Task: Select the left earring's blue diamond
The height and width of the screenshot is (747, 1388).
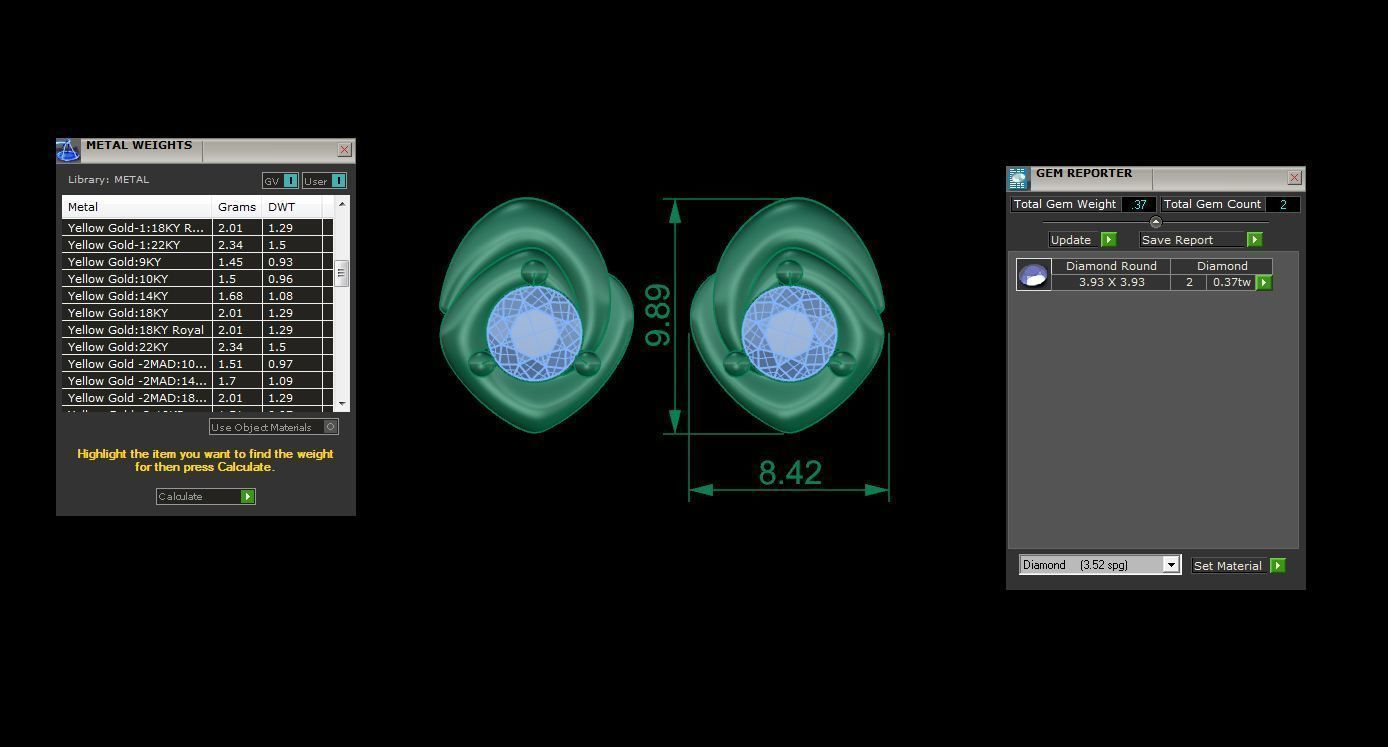Action: click(x=534, y=333)
